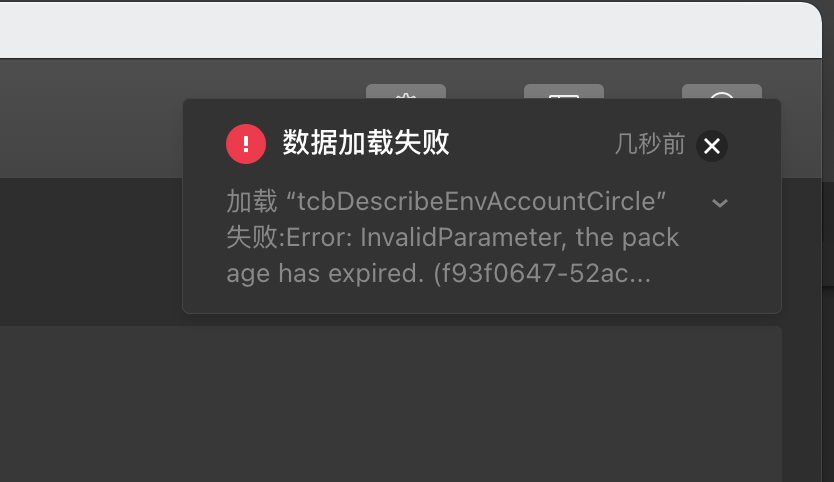834x482 pixels.
Task: Click the 'age has expired.' message text
Action: (326, 273)
